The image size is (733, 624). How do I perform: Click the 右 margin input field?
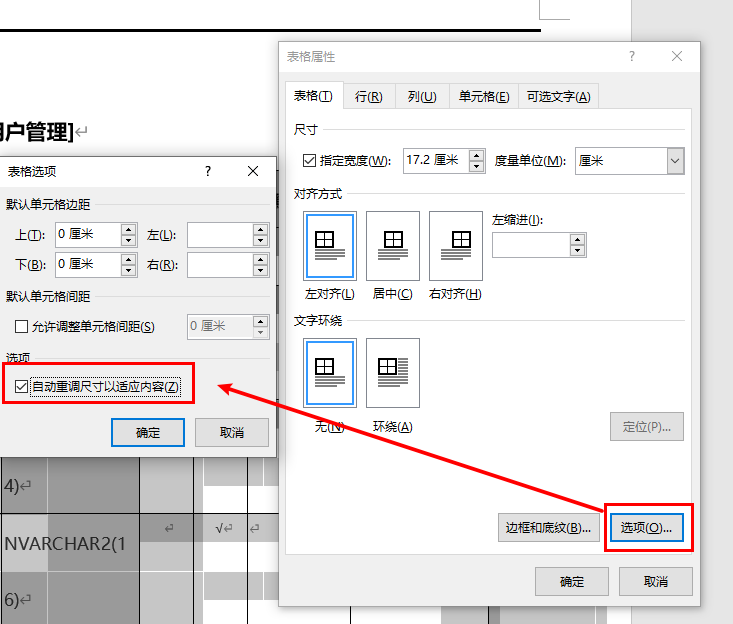[x=220, y=265]
